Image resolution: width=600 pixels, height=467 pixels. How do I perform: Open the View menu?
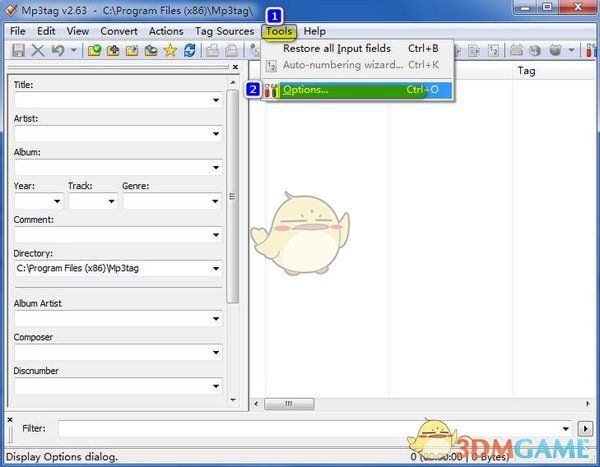coord(78,31)
